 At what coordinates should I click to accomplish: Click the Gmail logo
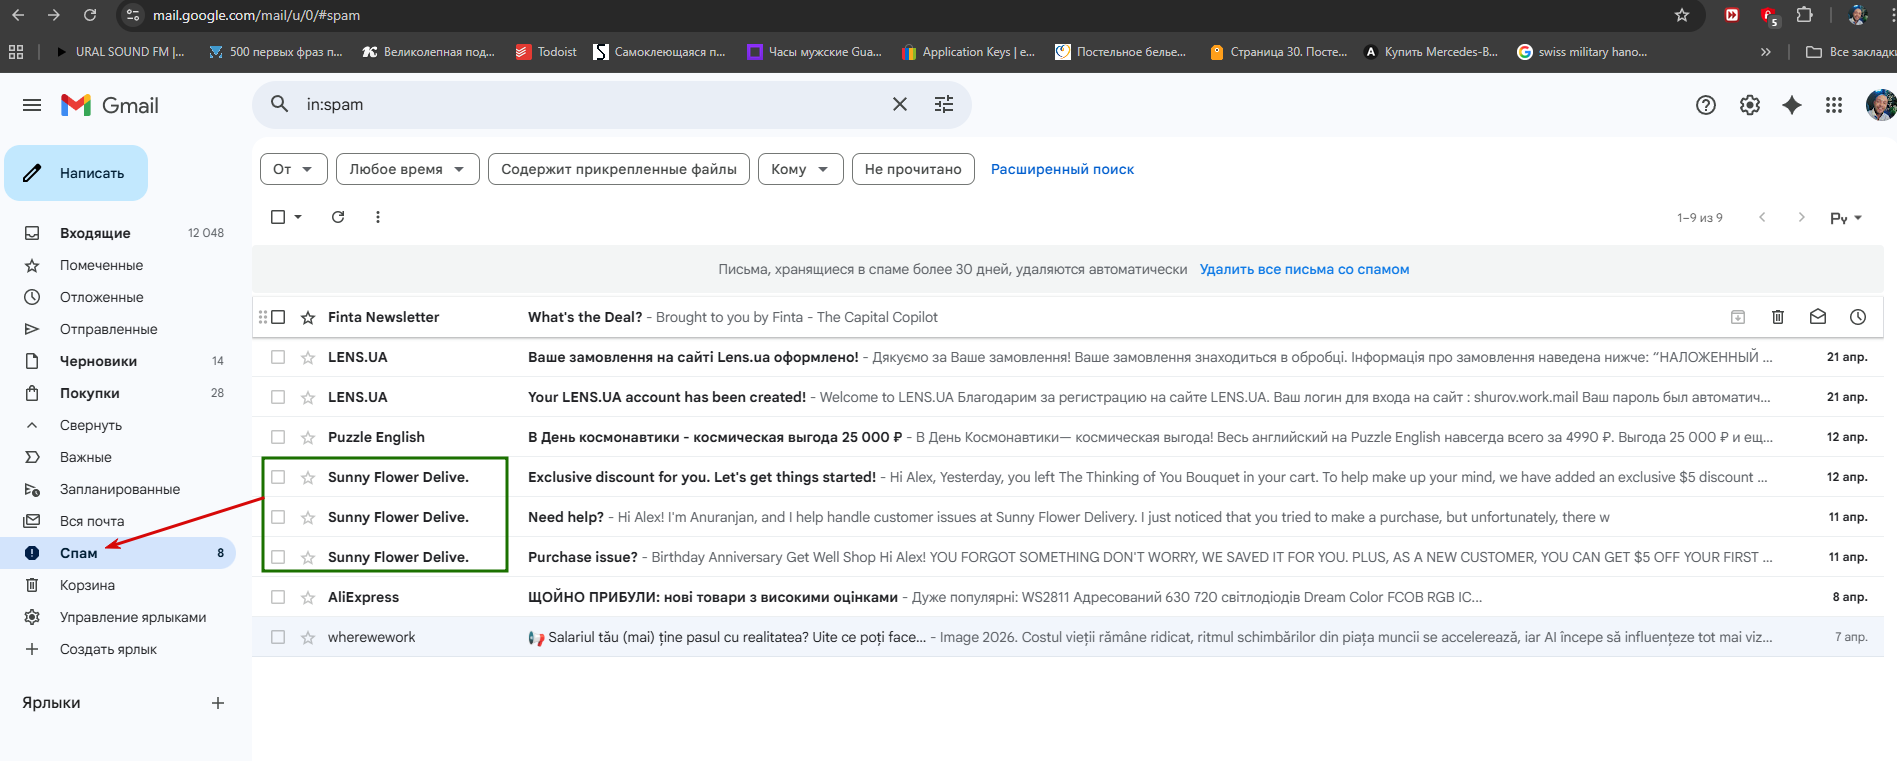point(110,105)
